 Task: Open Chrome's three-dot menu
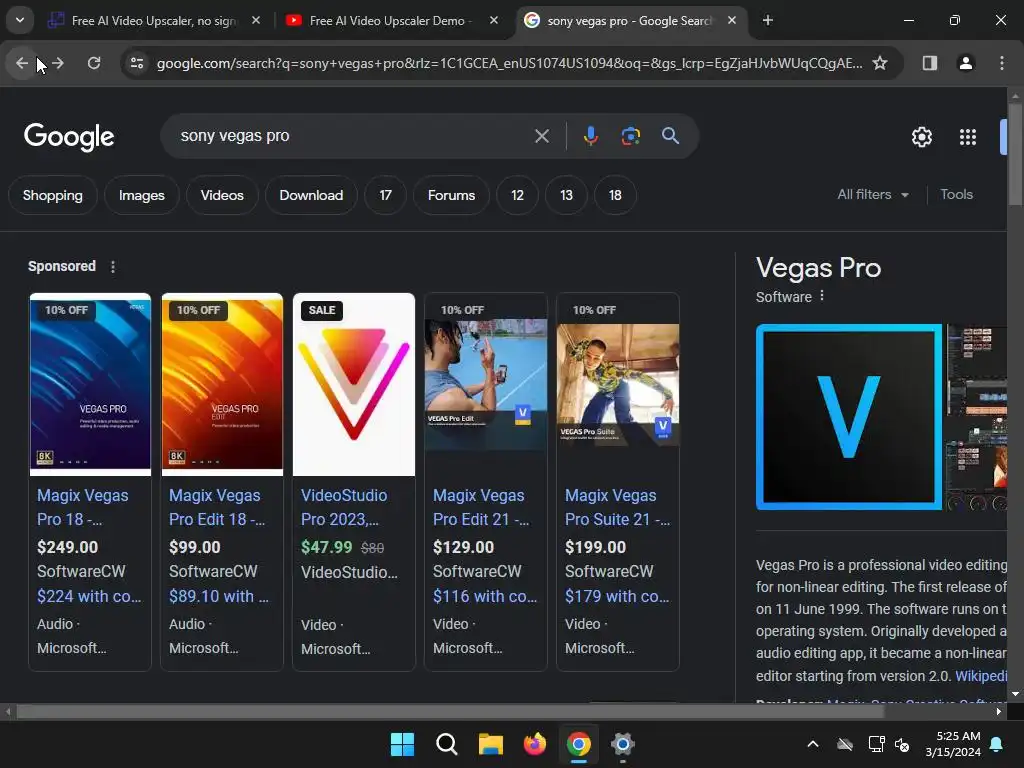[x=1001, y=63]
